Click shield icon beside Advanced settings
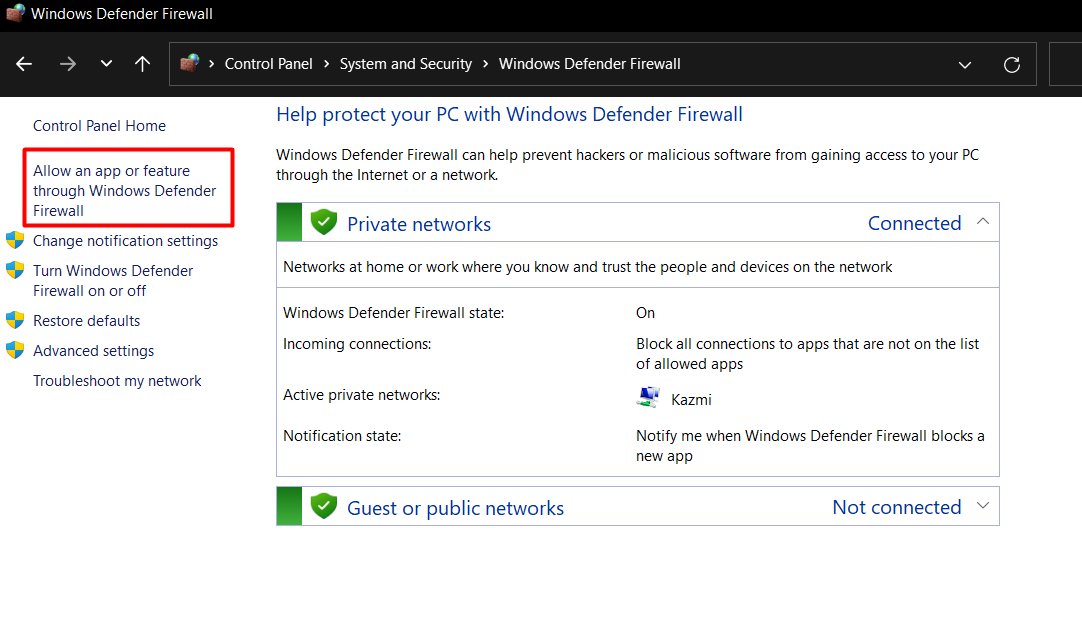1082x627 pixels. coord(15,350)
